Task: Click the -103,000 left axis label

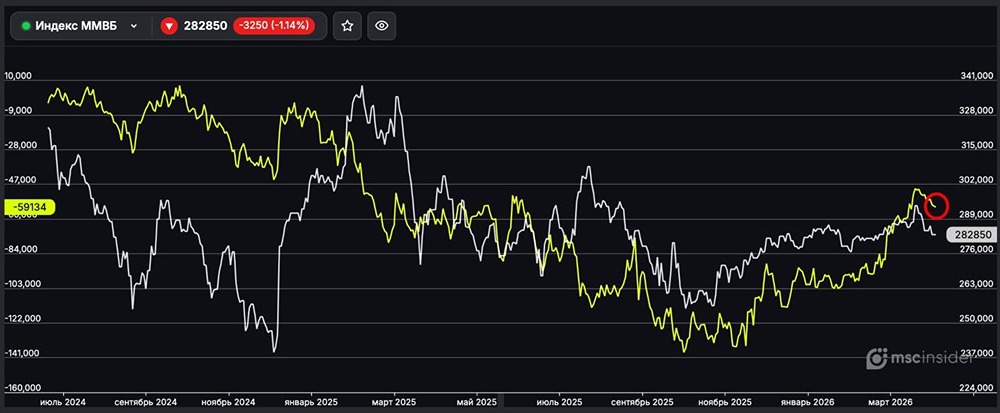Action: pyautogui.click(x=22, y=284)
